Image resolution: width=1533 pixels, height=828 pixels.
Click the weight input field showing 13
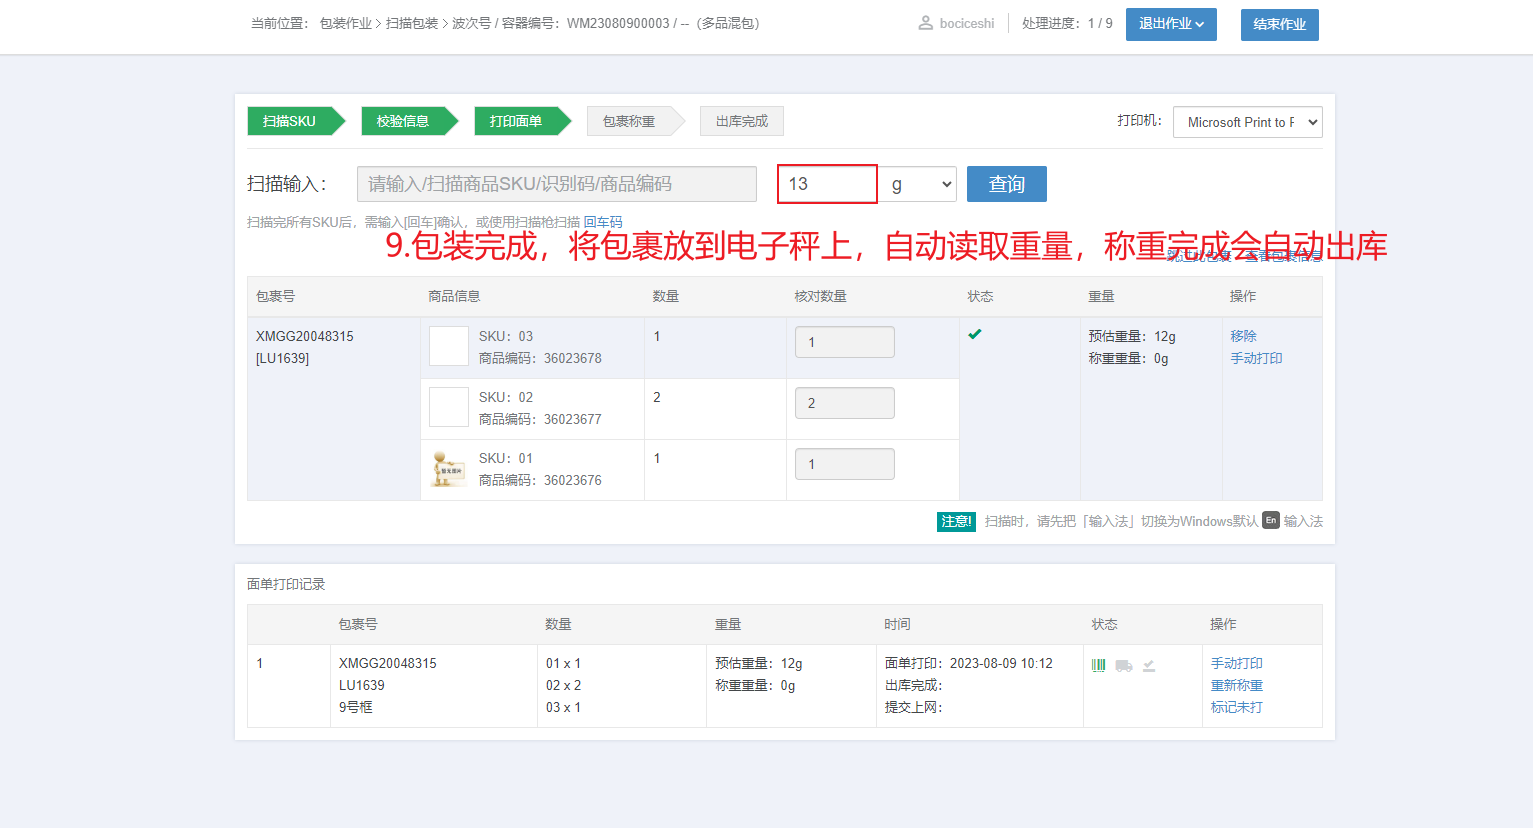click(x=827, y=184)
